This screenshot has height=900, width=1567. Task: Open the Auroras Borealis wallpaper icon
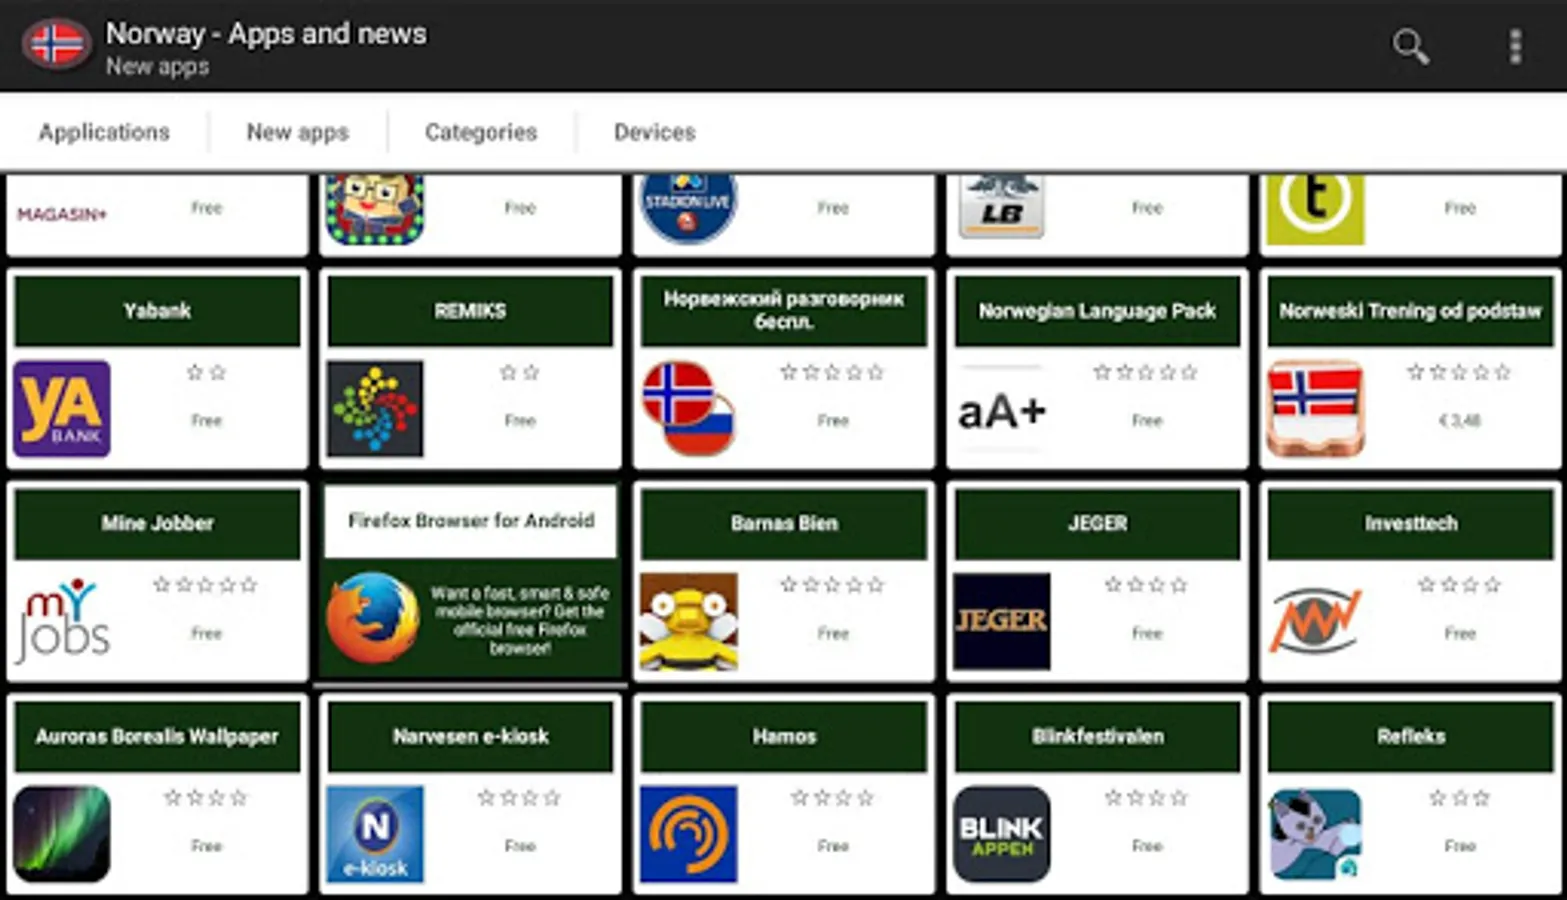point(62,834)
